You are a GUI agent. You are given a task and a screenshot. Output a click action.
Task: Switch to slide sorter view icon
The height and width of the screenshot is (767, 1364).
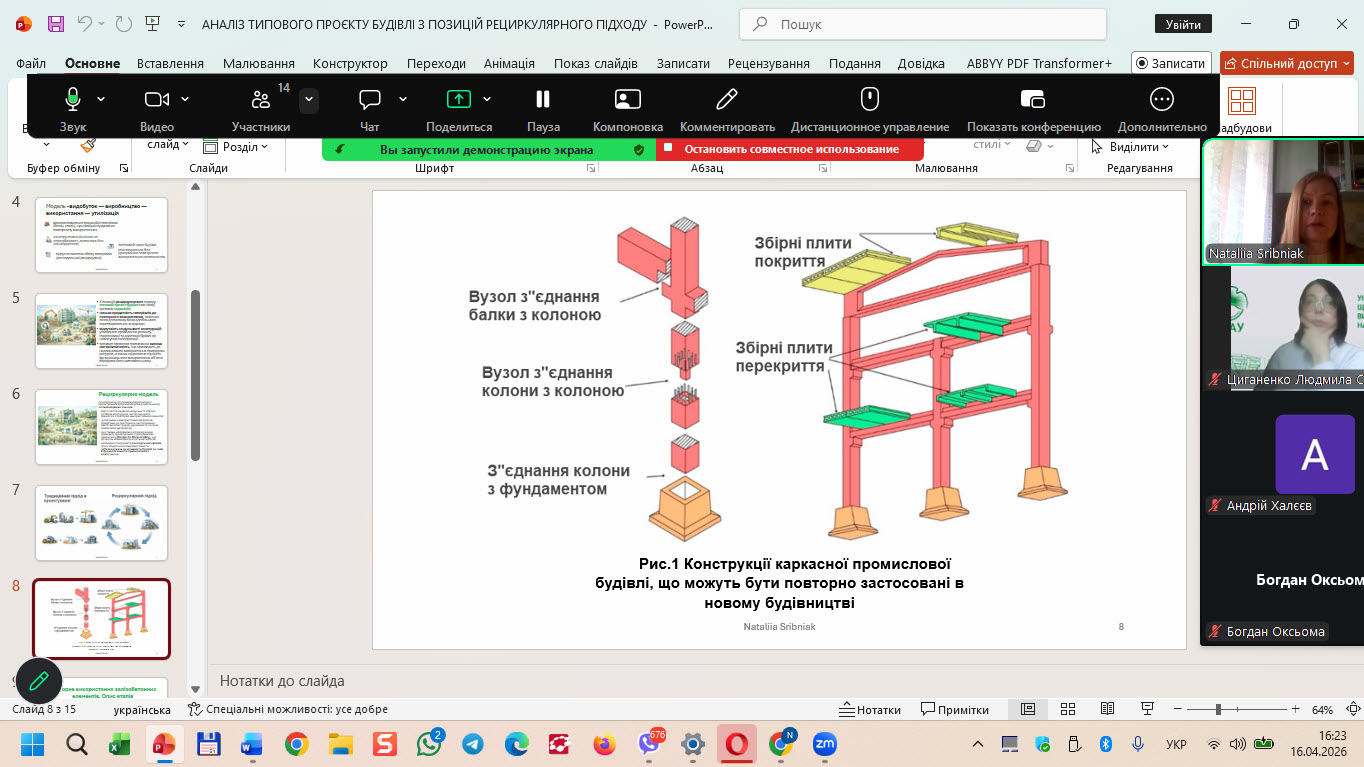click(x=1068, y=709)
